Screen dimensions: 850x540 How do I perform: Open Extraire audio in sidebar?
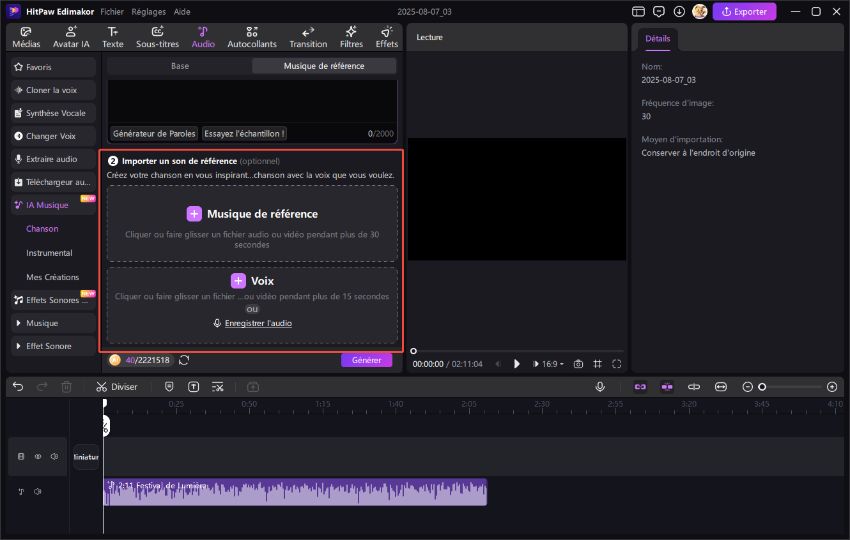coord(53,159)
